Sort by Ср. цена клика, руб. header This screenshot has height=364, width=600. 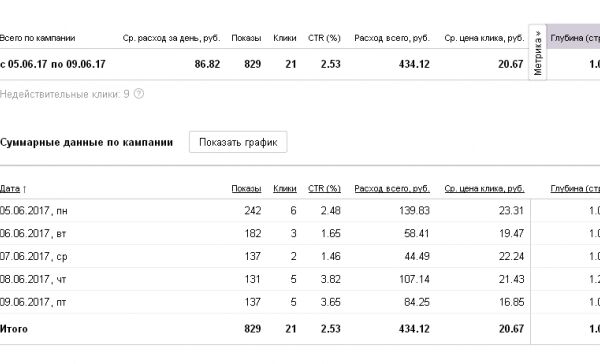(484, 189)
